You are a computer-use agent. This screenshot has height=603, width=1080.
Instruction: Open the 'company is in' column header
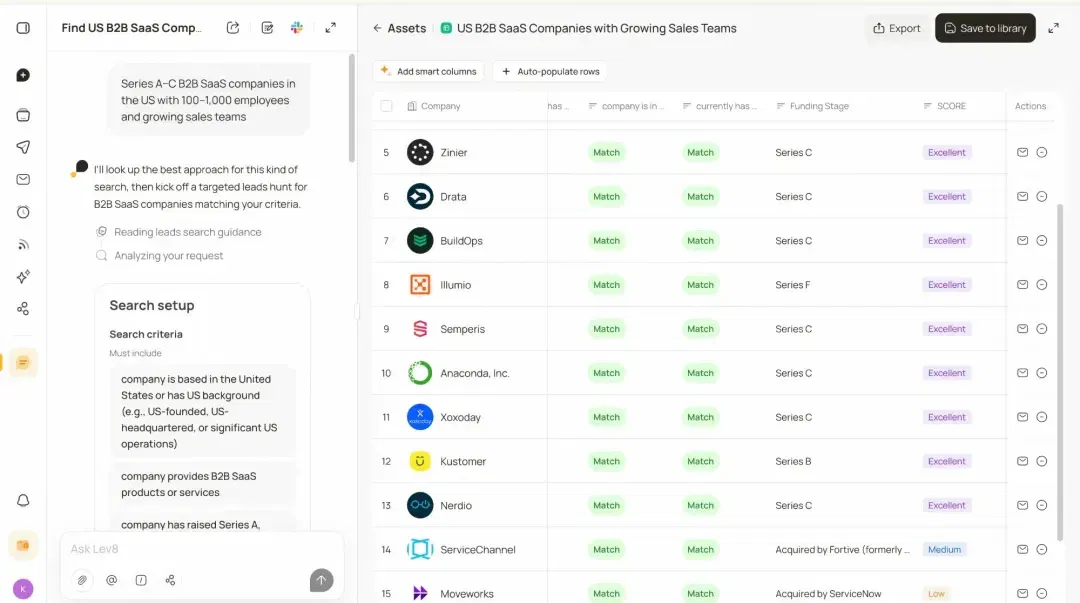(627, 106)
